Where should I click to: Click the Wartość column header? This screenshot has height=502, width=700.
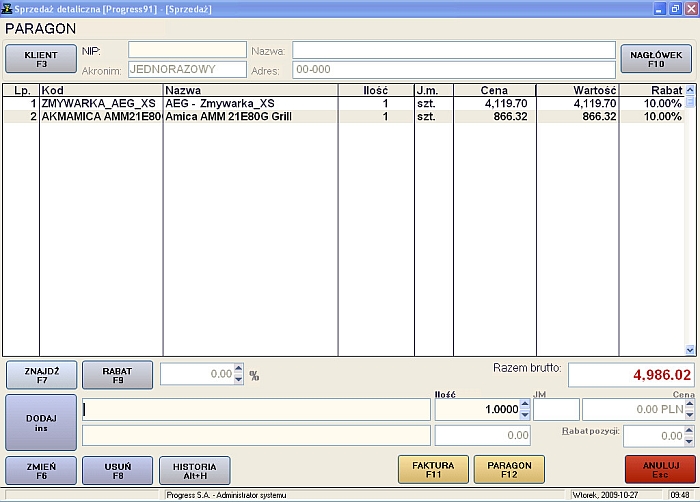[577, 90]
